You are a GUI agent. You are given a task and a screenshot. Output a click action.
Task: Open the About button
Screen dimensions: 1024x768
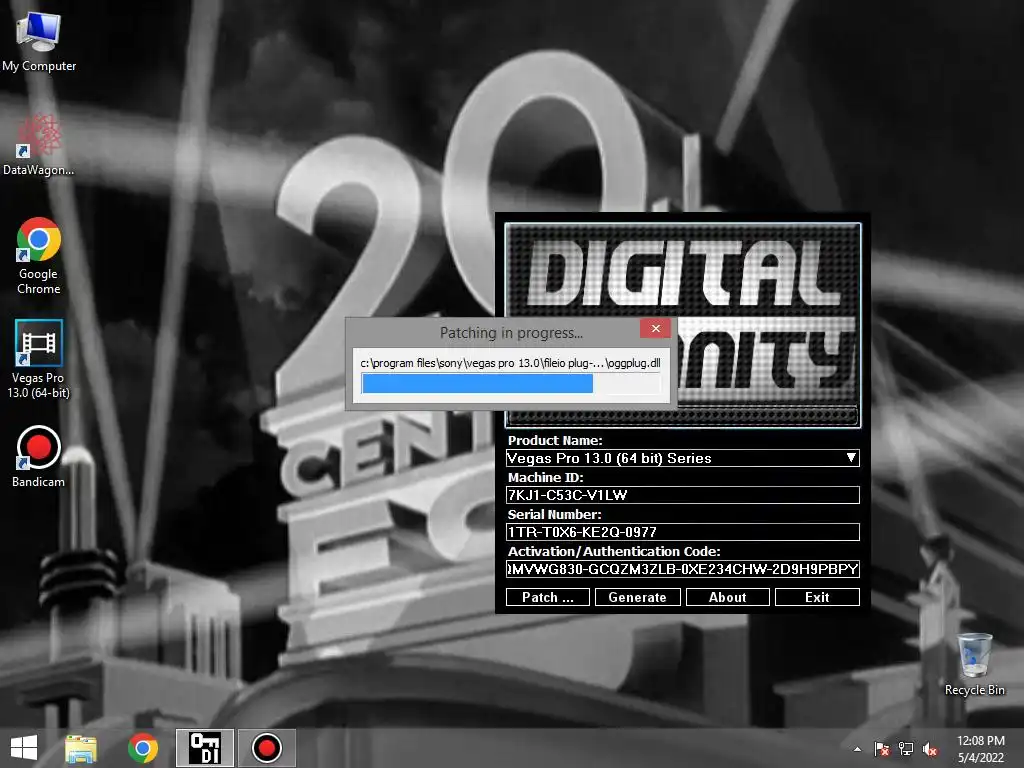728,597
